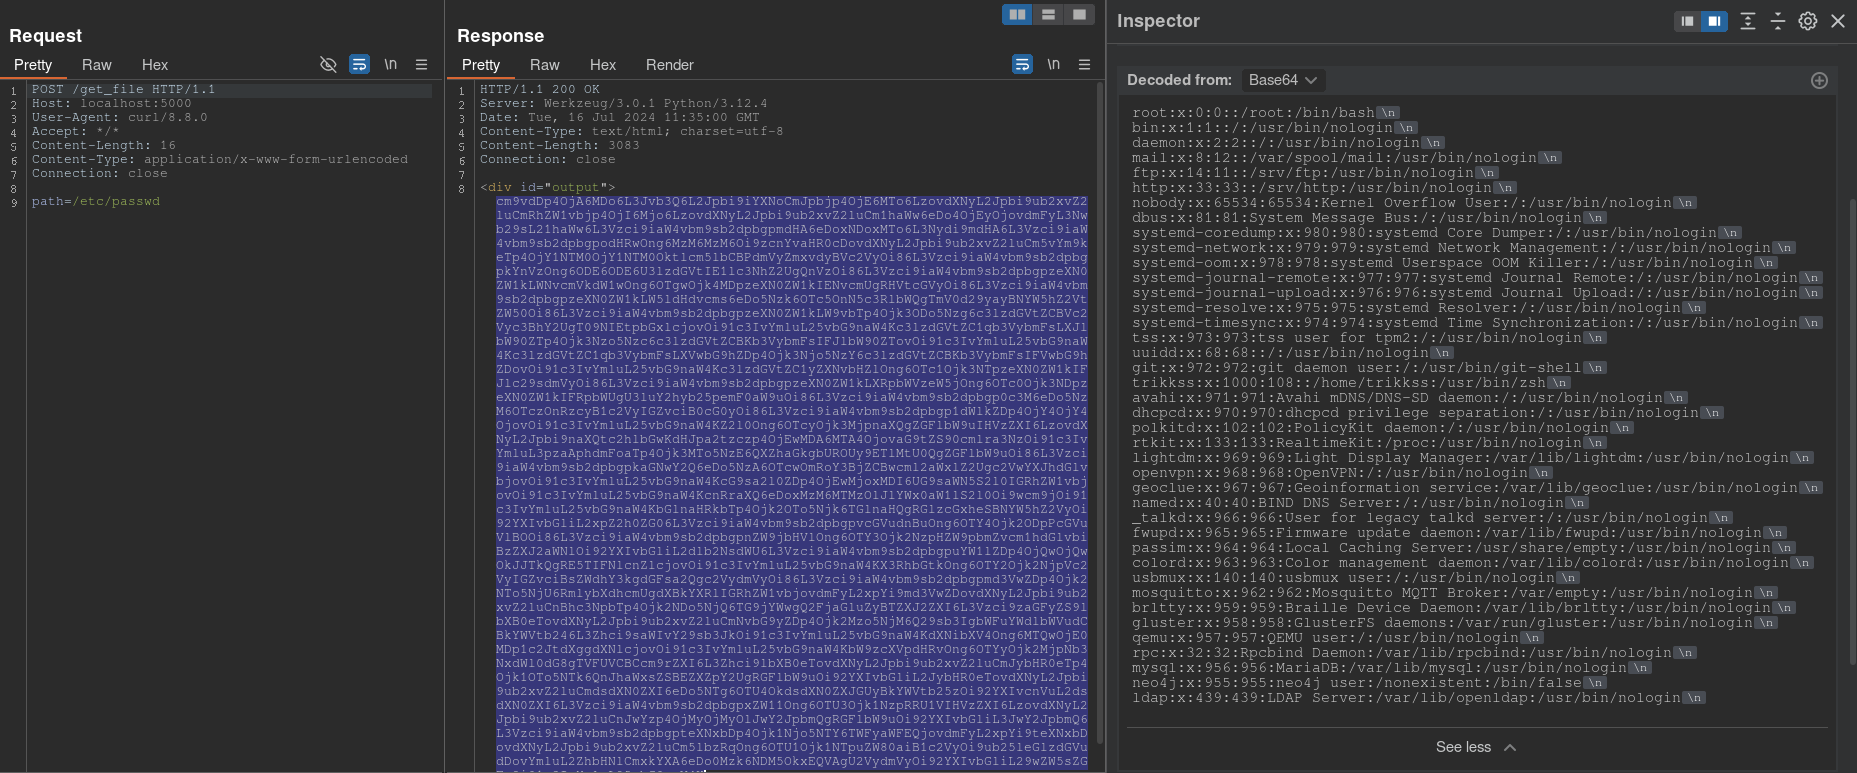Click the HTTP/1.1 200 OK status line
The image size is (1857, 773).
coord(539,89)
